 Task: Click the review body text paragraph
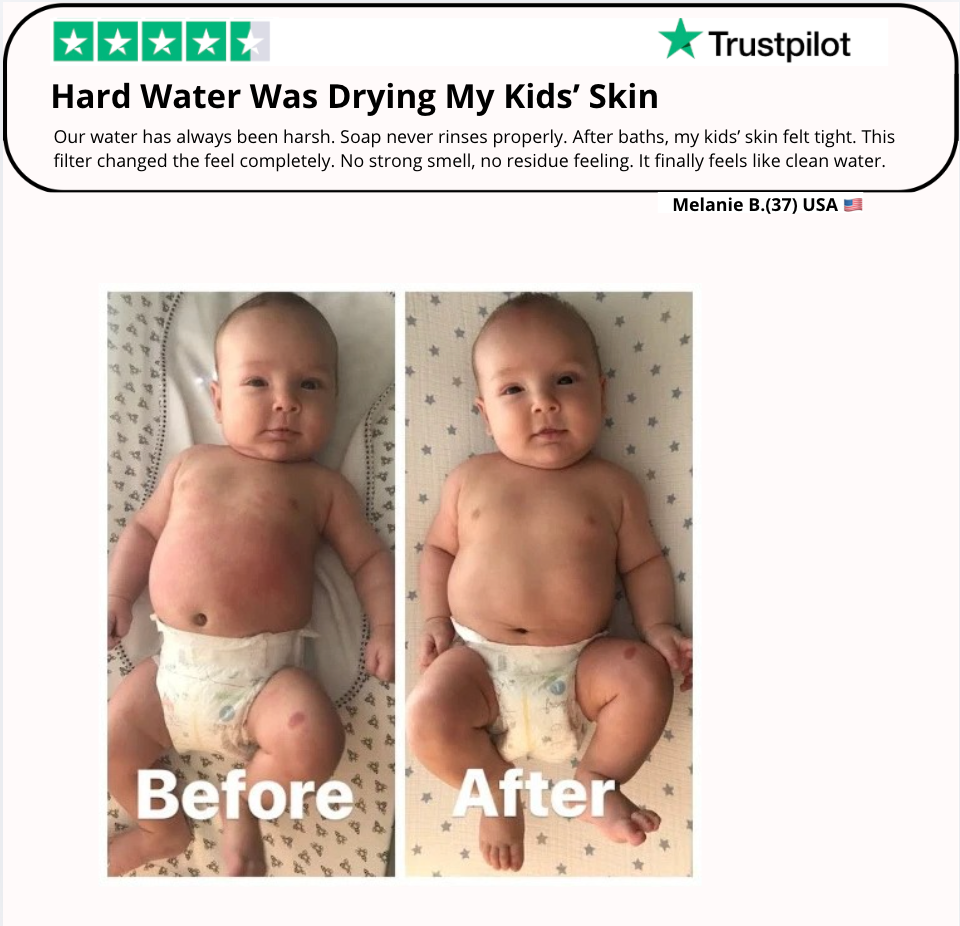(474, 149)
